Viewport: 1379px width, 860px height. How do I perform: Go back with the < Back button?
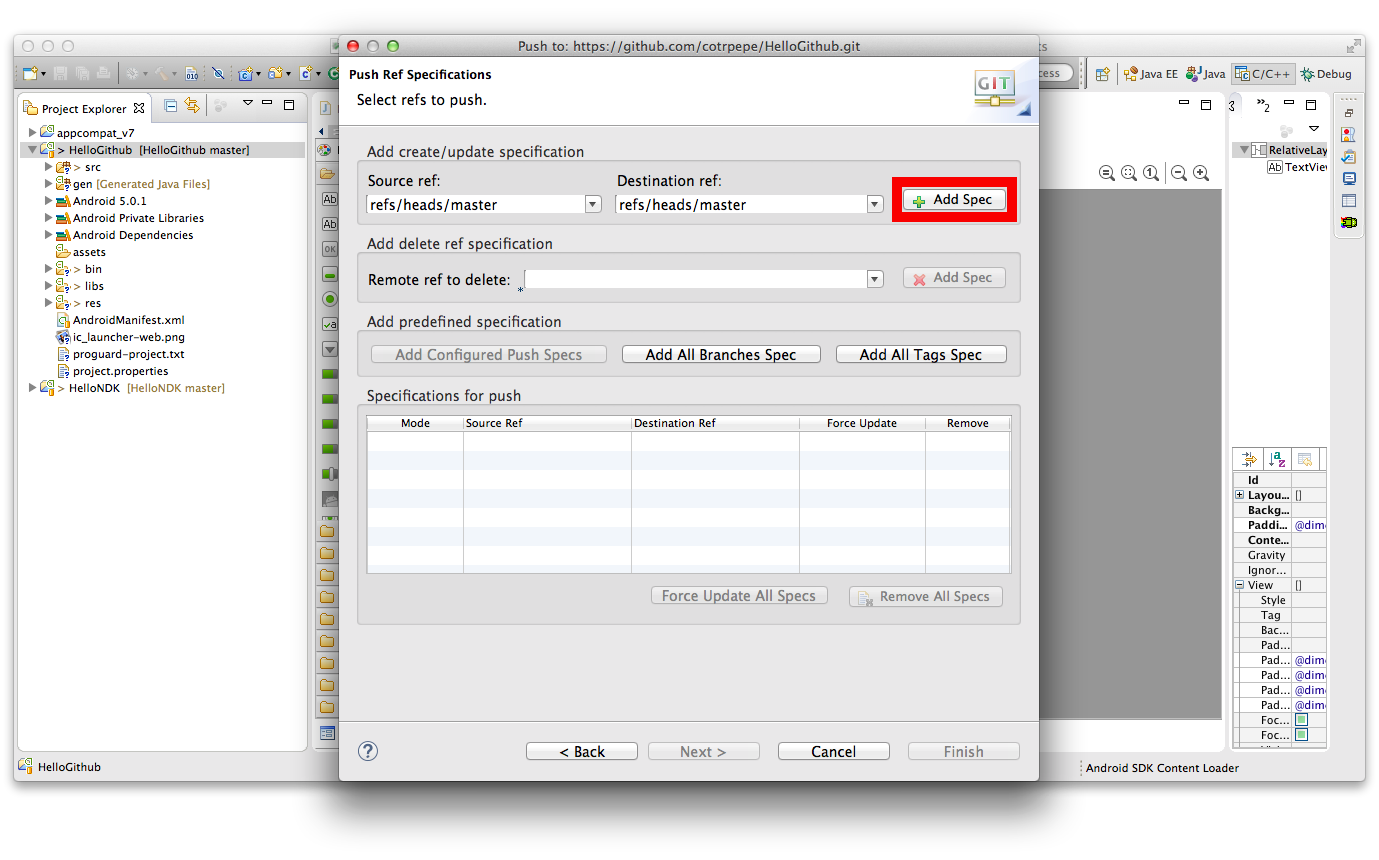point(582,751)
